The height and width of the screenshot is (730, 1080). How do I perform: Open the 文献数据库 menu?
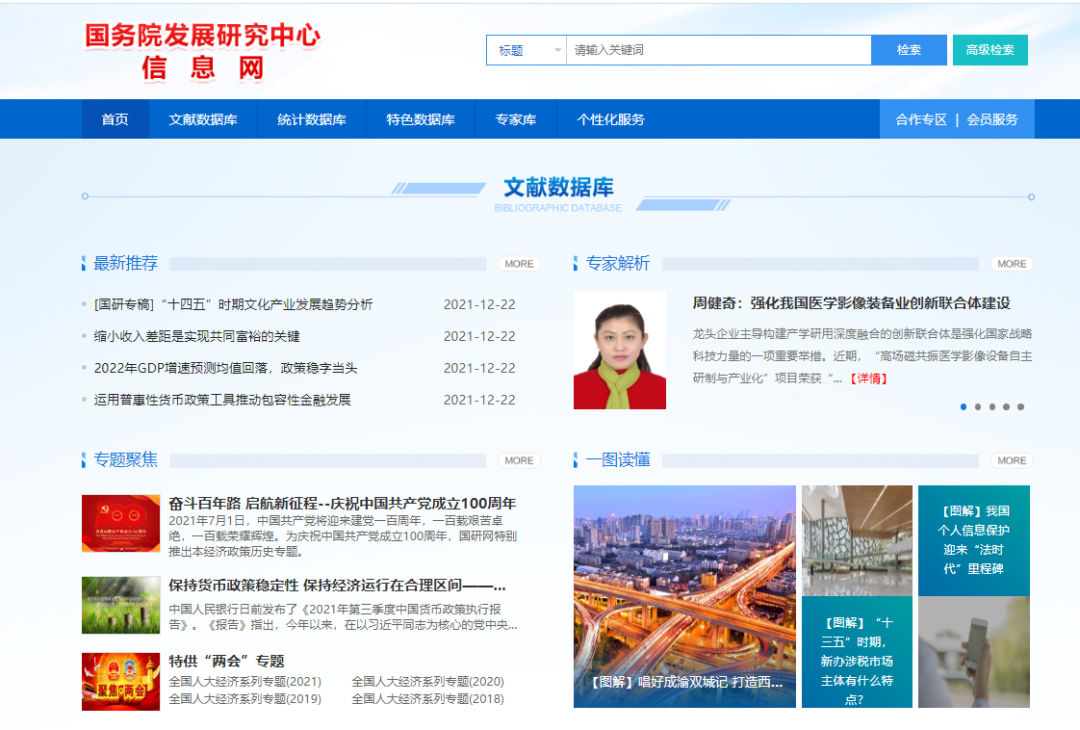pos(203,118)
